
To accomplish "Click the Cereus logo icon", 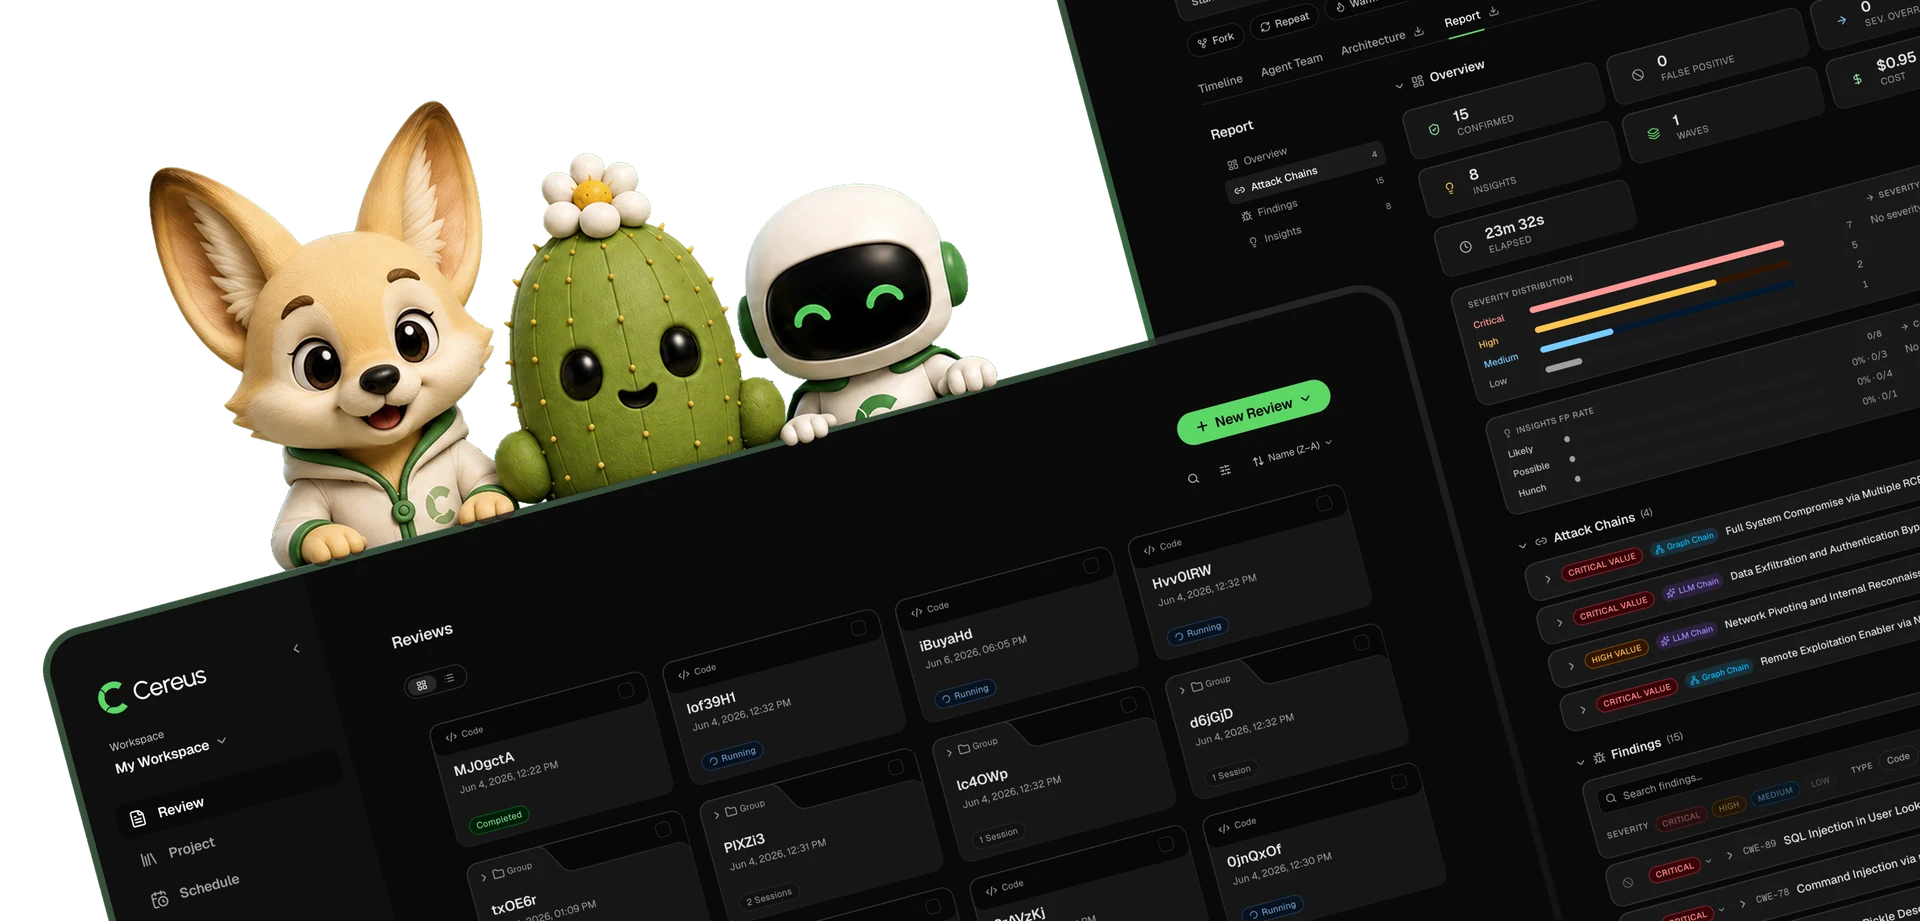I will point(112,697).
